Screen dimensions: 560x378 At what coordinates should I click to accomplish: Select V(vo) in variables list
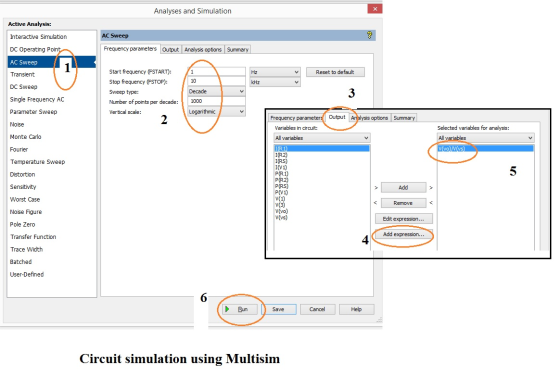tap(281, 211)
